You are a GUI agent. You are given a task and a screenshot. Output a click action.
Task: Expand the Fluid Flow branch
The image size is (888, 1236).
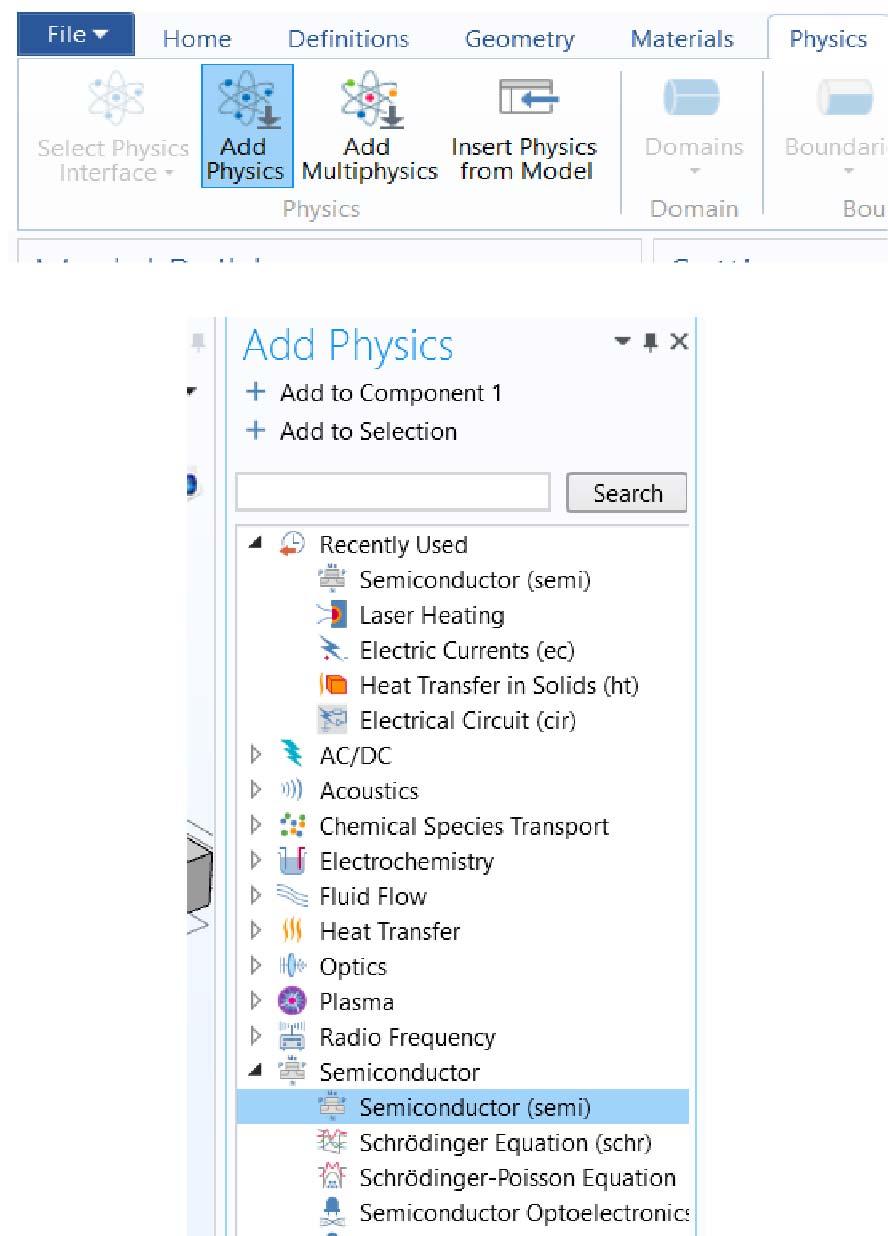coord(256,896)
